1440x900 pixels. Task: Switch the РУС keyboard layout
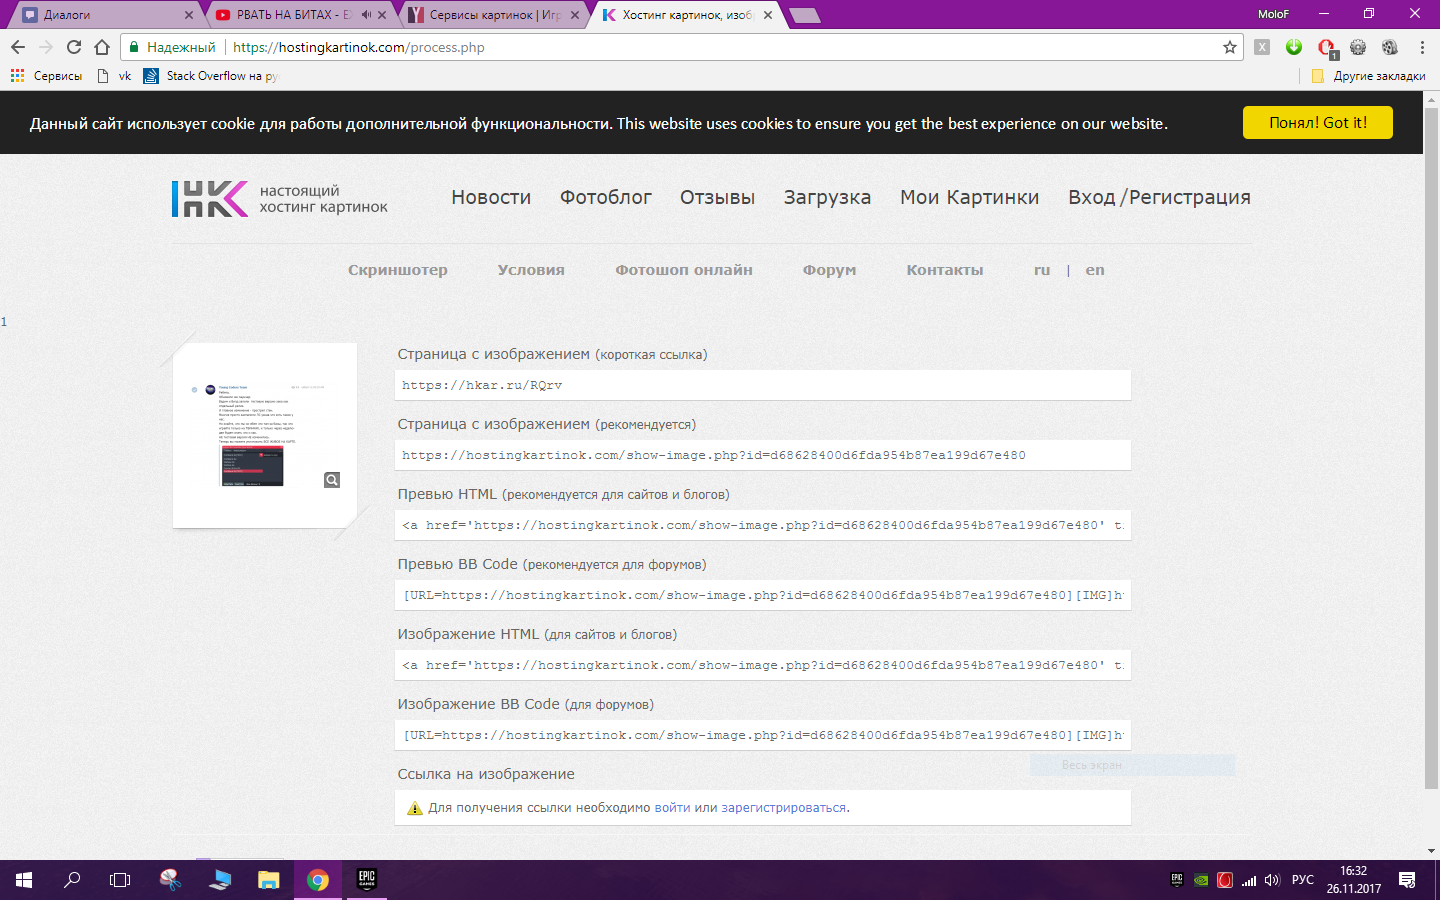pyautogui.click(x=1303, y=880)
